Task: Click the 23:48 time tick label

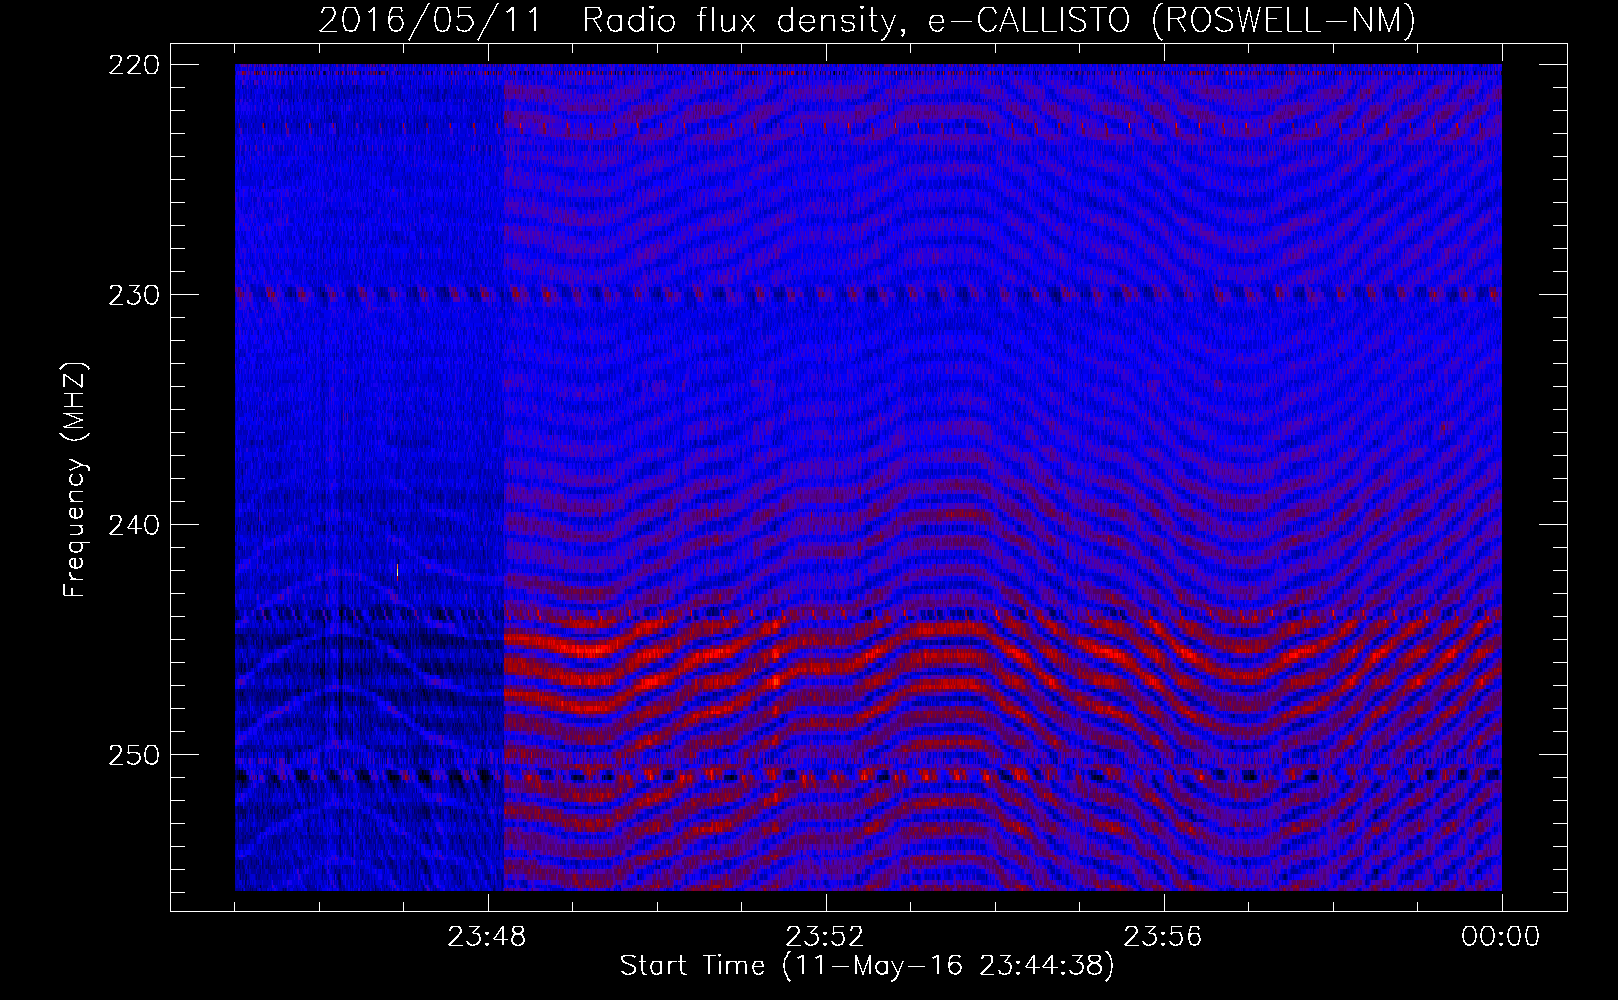Action: pos(487,937)
